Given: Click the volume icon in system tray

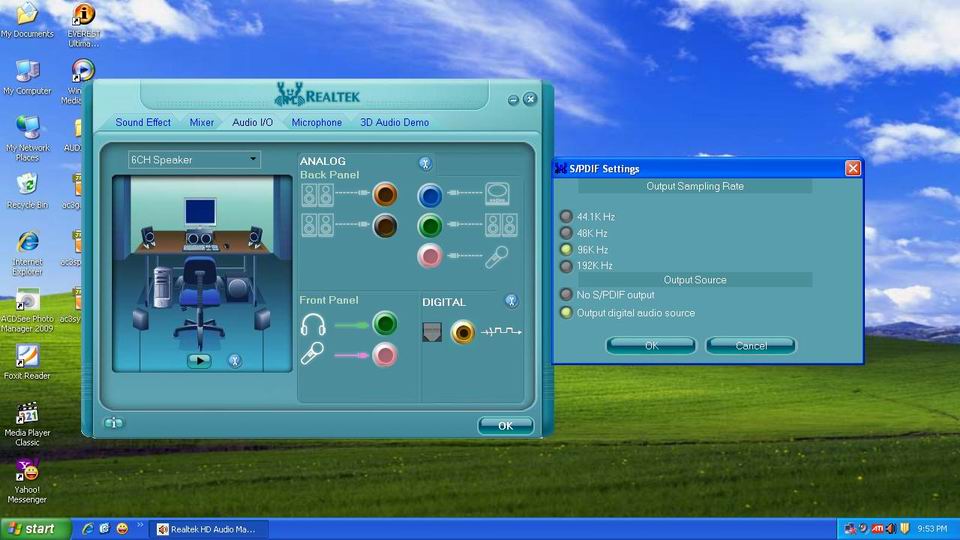Looking at the screenshot, I should 891,528.
